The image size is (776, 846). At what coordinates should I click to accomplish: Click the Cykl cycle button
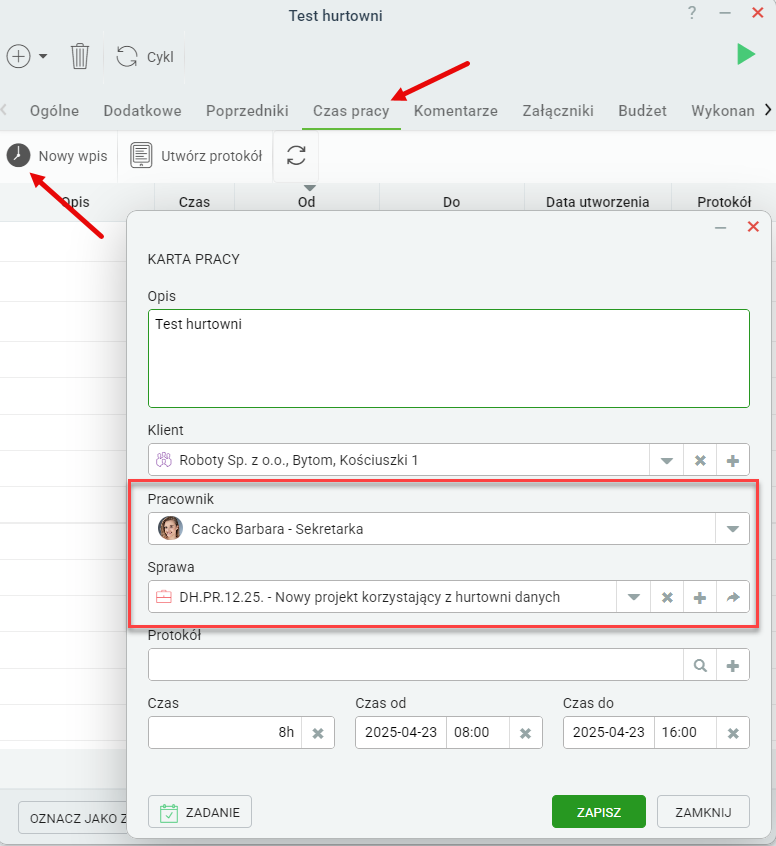point(145,56)
